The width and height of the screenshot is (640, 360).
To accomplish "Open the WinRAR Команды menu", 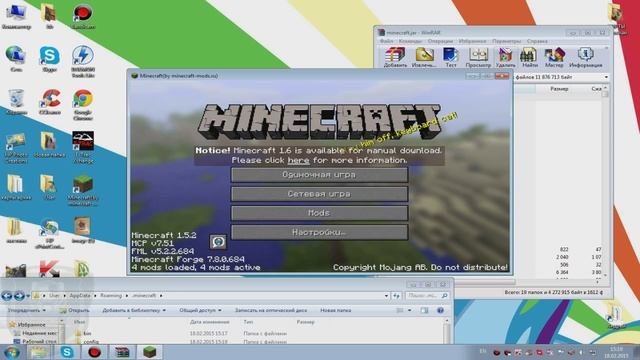I will pyautogui.click(x=410, y=41).
